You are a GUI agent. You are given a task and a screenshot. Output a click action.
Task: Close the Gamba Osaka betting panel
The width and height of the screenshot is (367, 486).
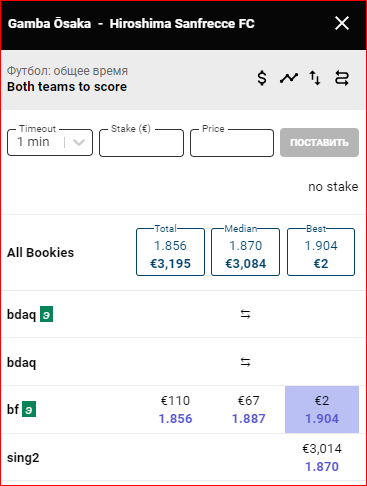pos(342,23)
